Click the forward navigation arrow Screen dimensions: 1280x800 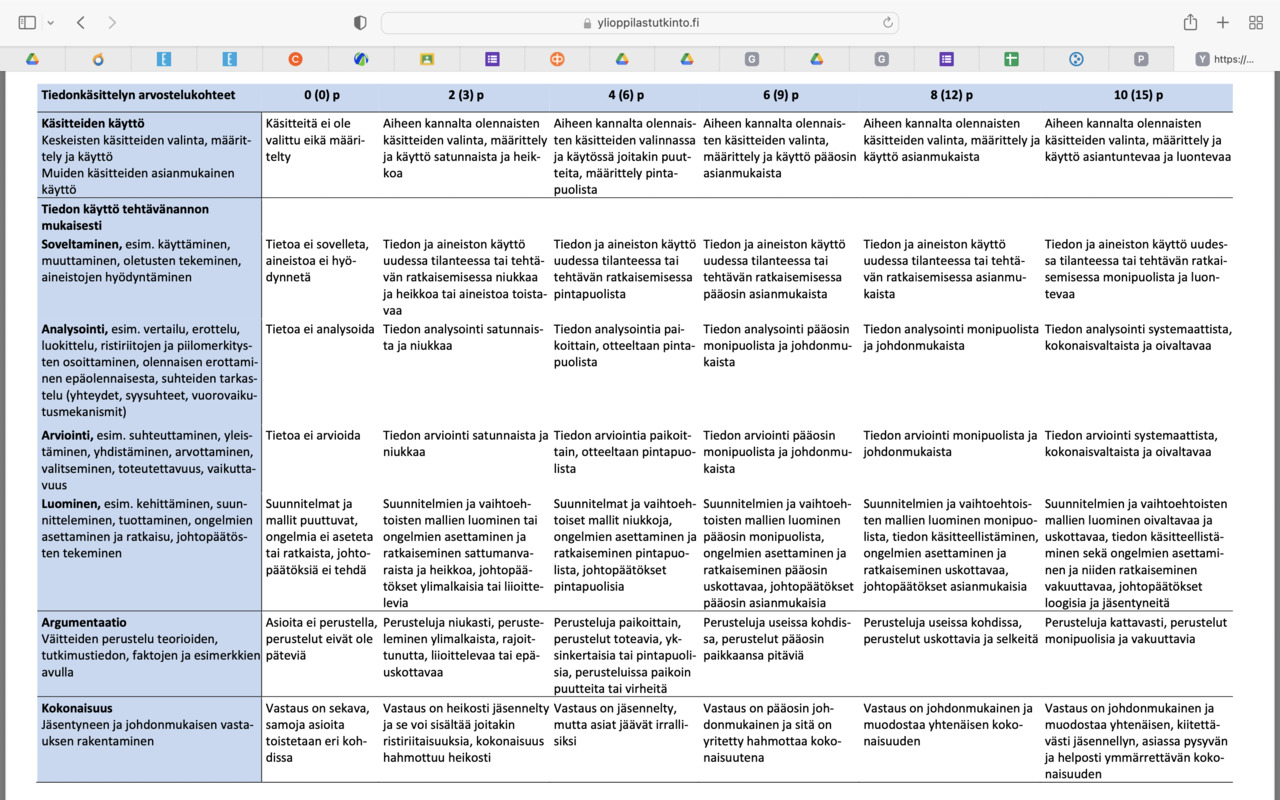[111, 22]
